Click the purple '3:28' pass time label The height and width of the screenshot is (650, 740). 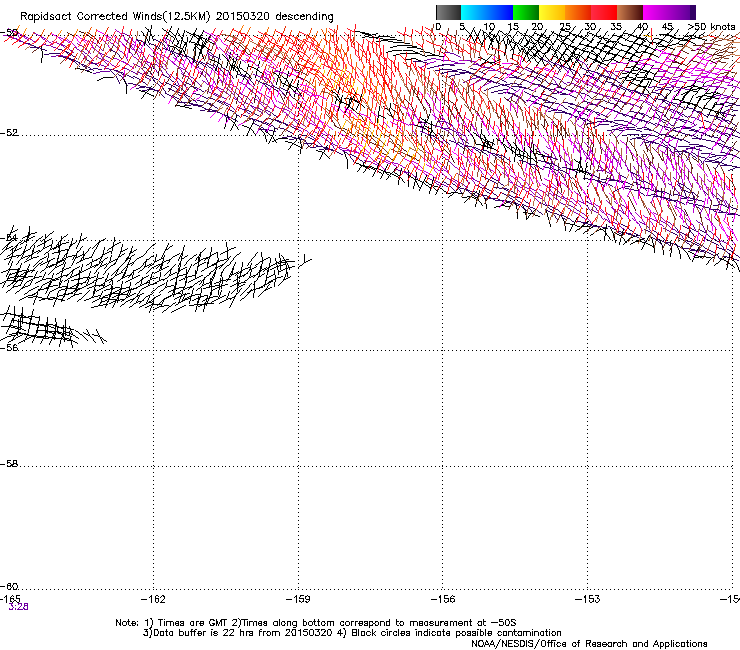coord(18,607)
